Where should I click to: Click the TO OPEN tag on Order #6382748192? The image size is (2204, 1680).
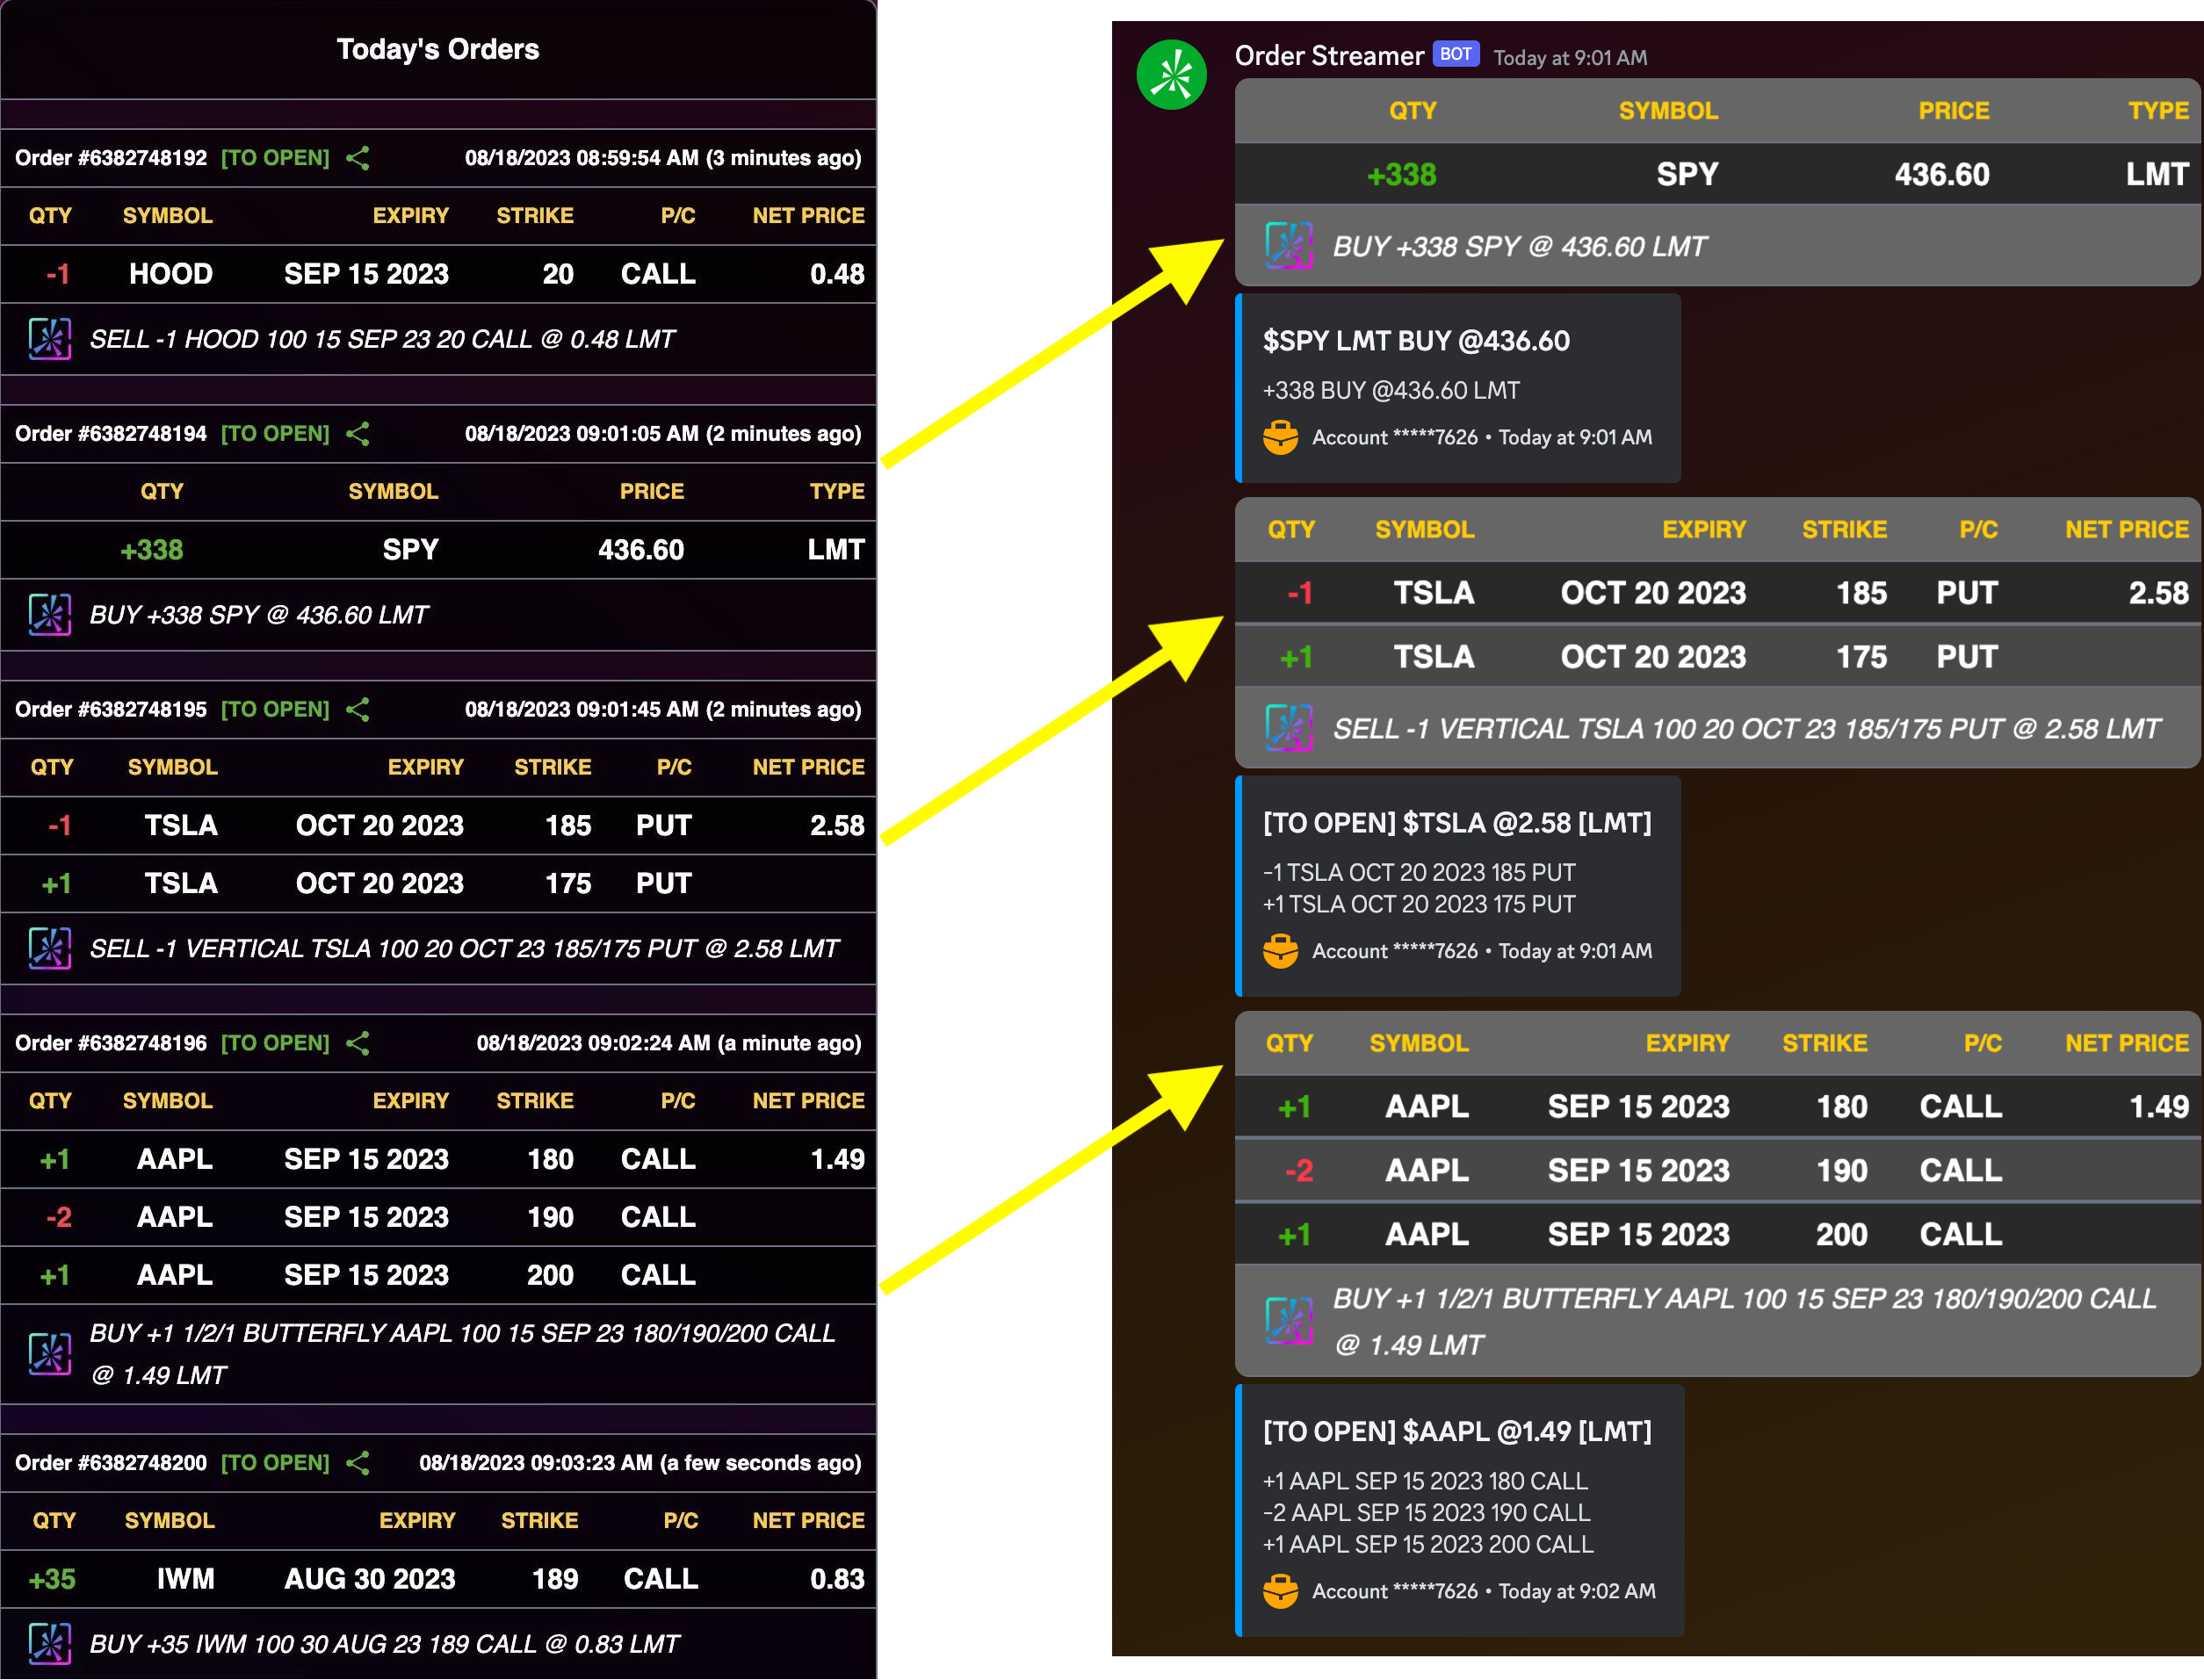[x=275, y=158]
